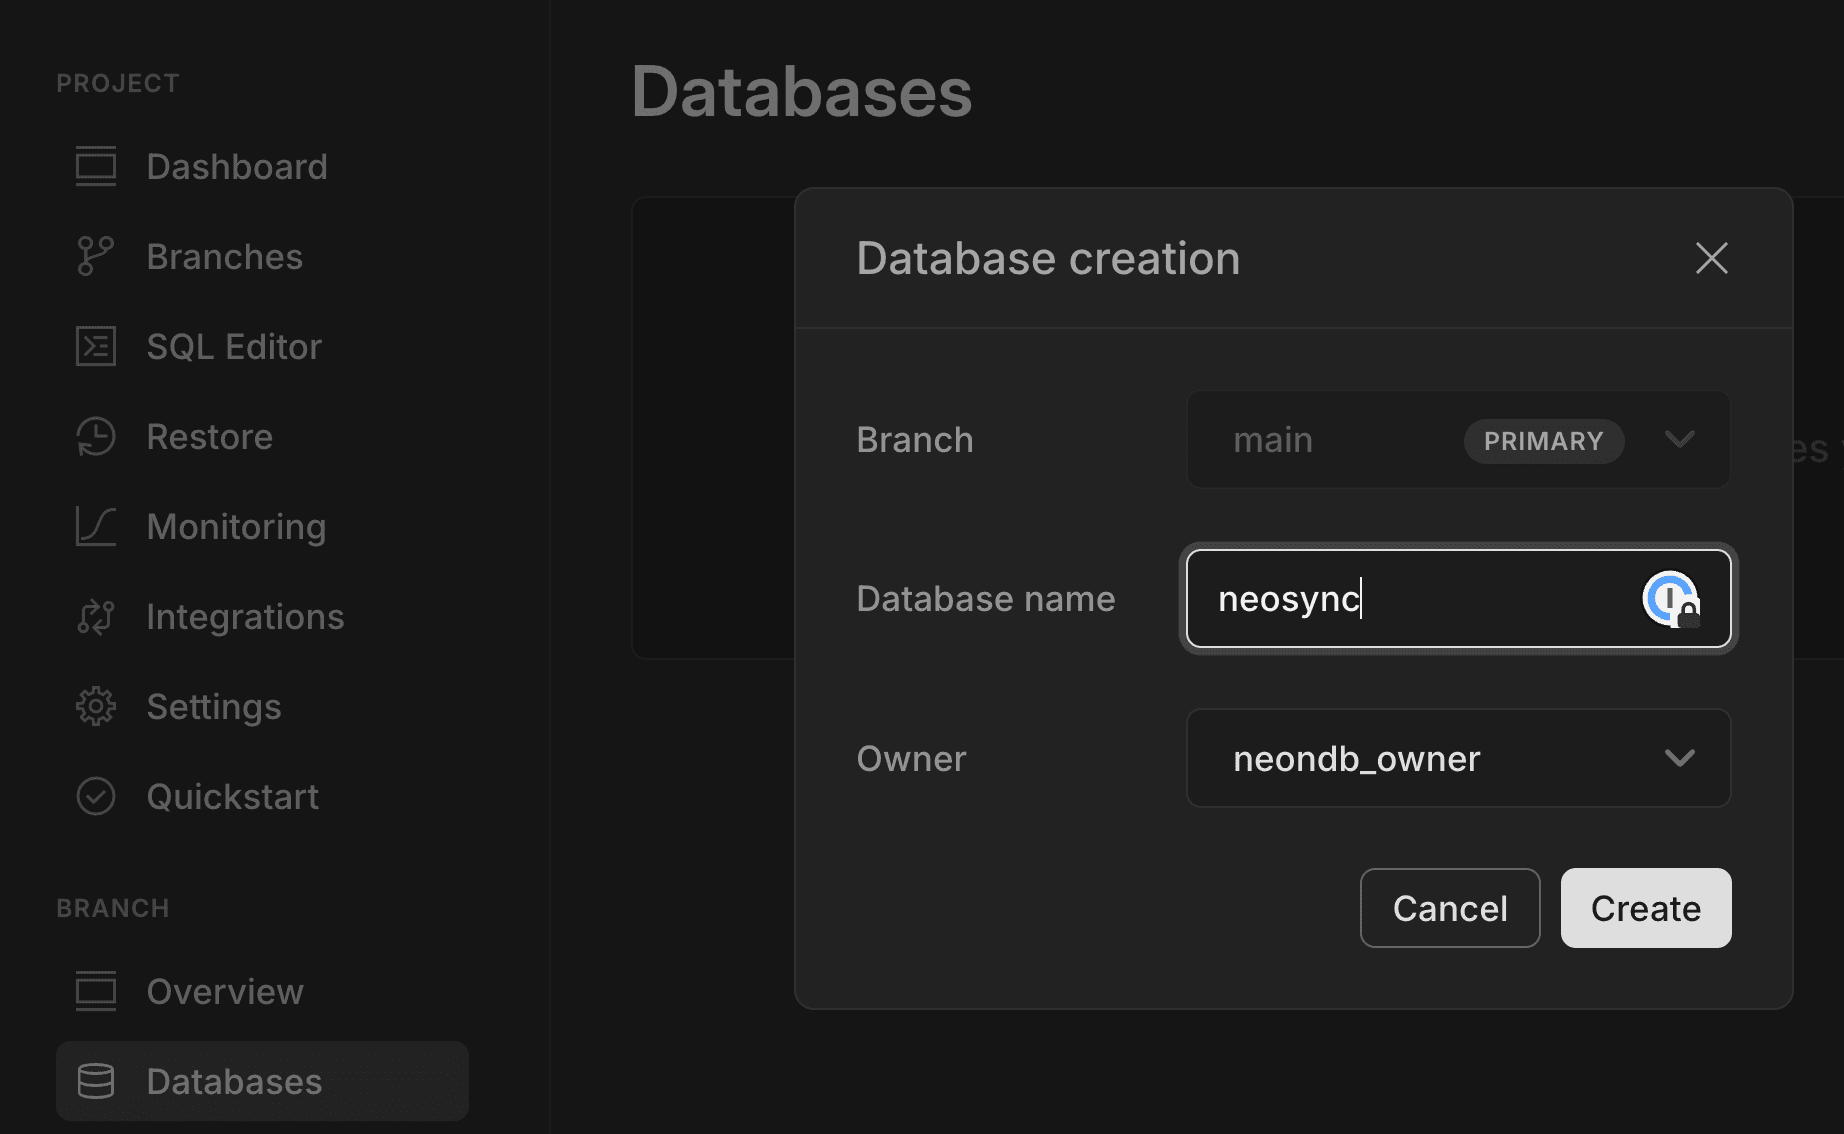The width and height of the screenshot is (1844, 1134).
Task: Click the Databases cylinder icon
Action: [x=95, y=1081]
